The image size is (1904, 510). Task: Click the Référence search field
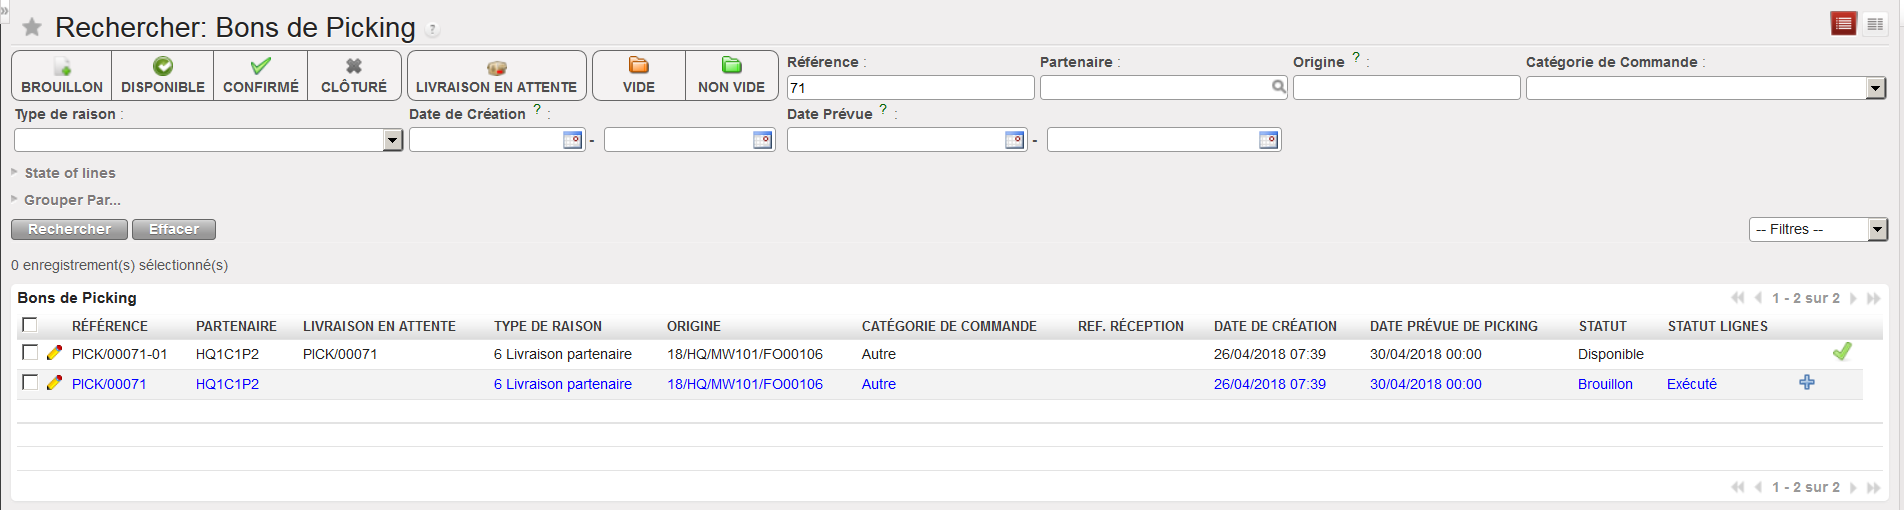click(x=910, y=88)
